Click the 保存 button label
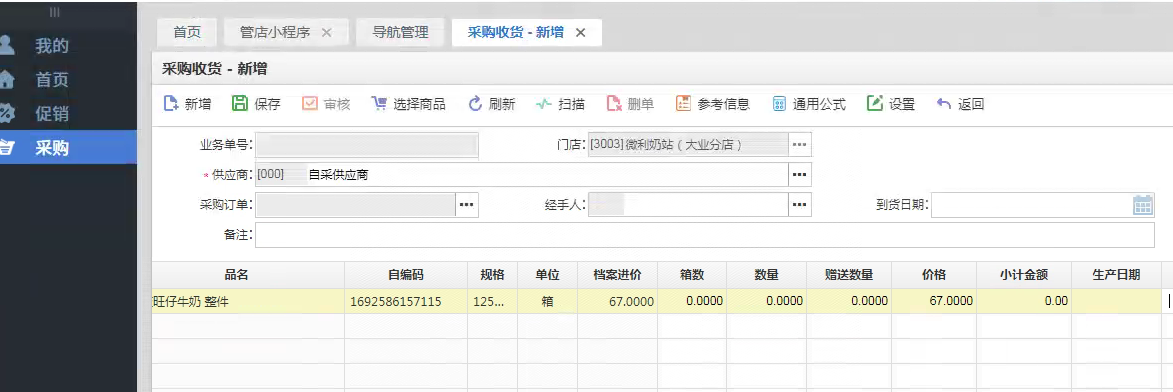 pos(268,105)
